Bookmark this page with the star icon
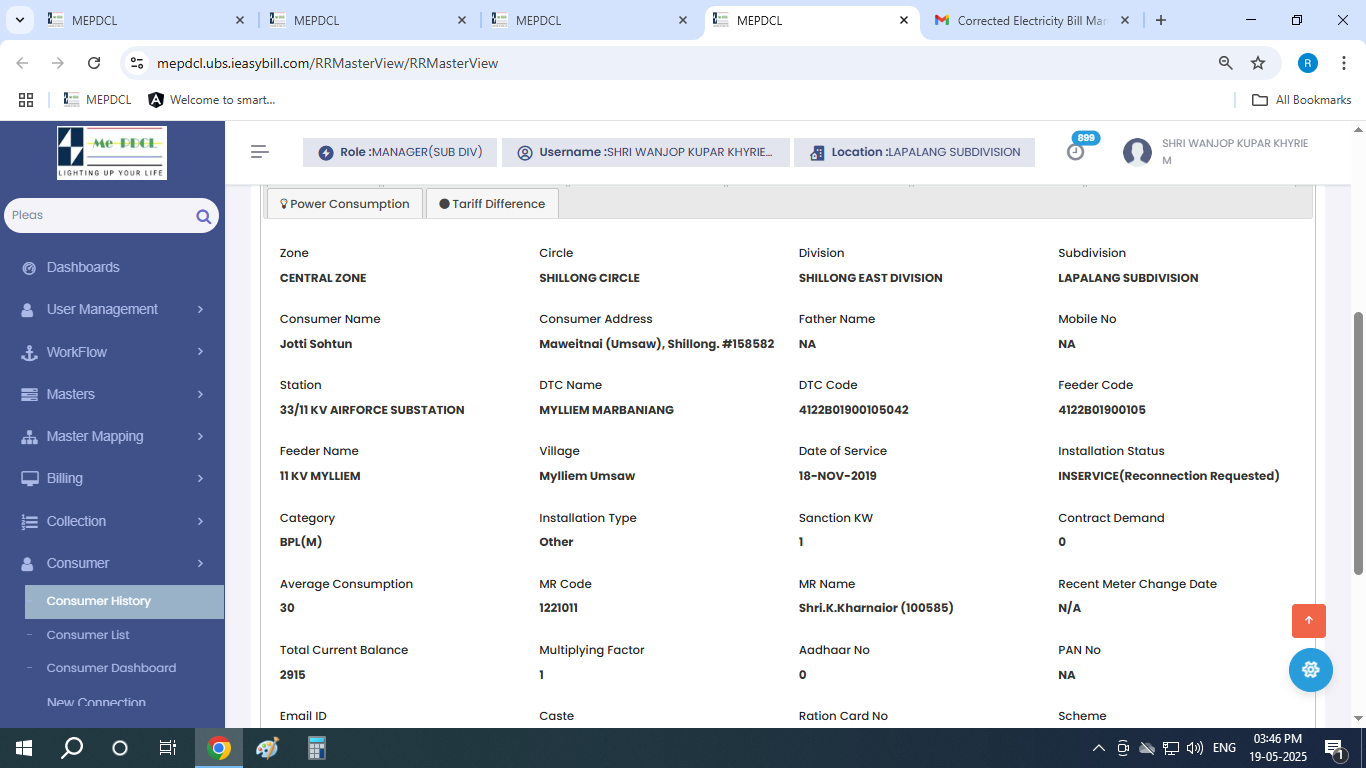The height and width of the screenshot is (768, 1366). point(1258,63)
